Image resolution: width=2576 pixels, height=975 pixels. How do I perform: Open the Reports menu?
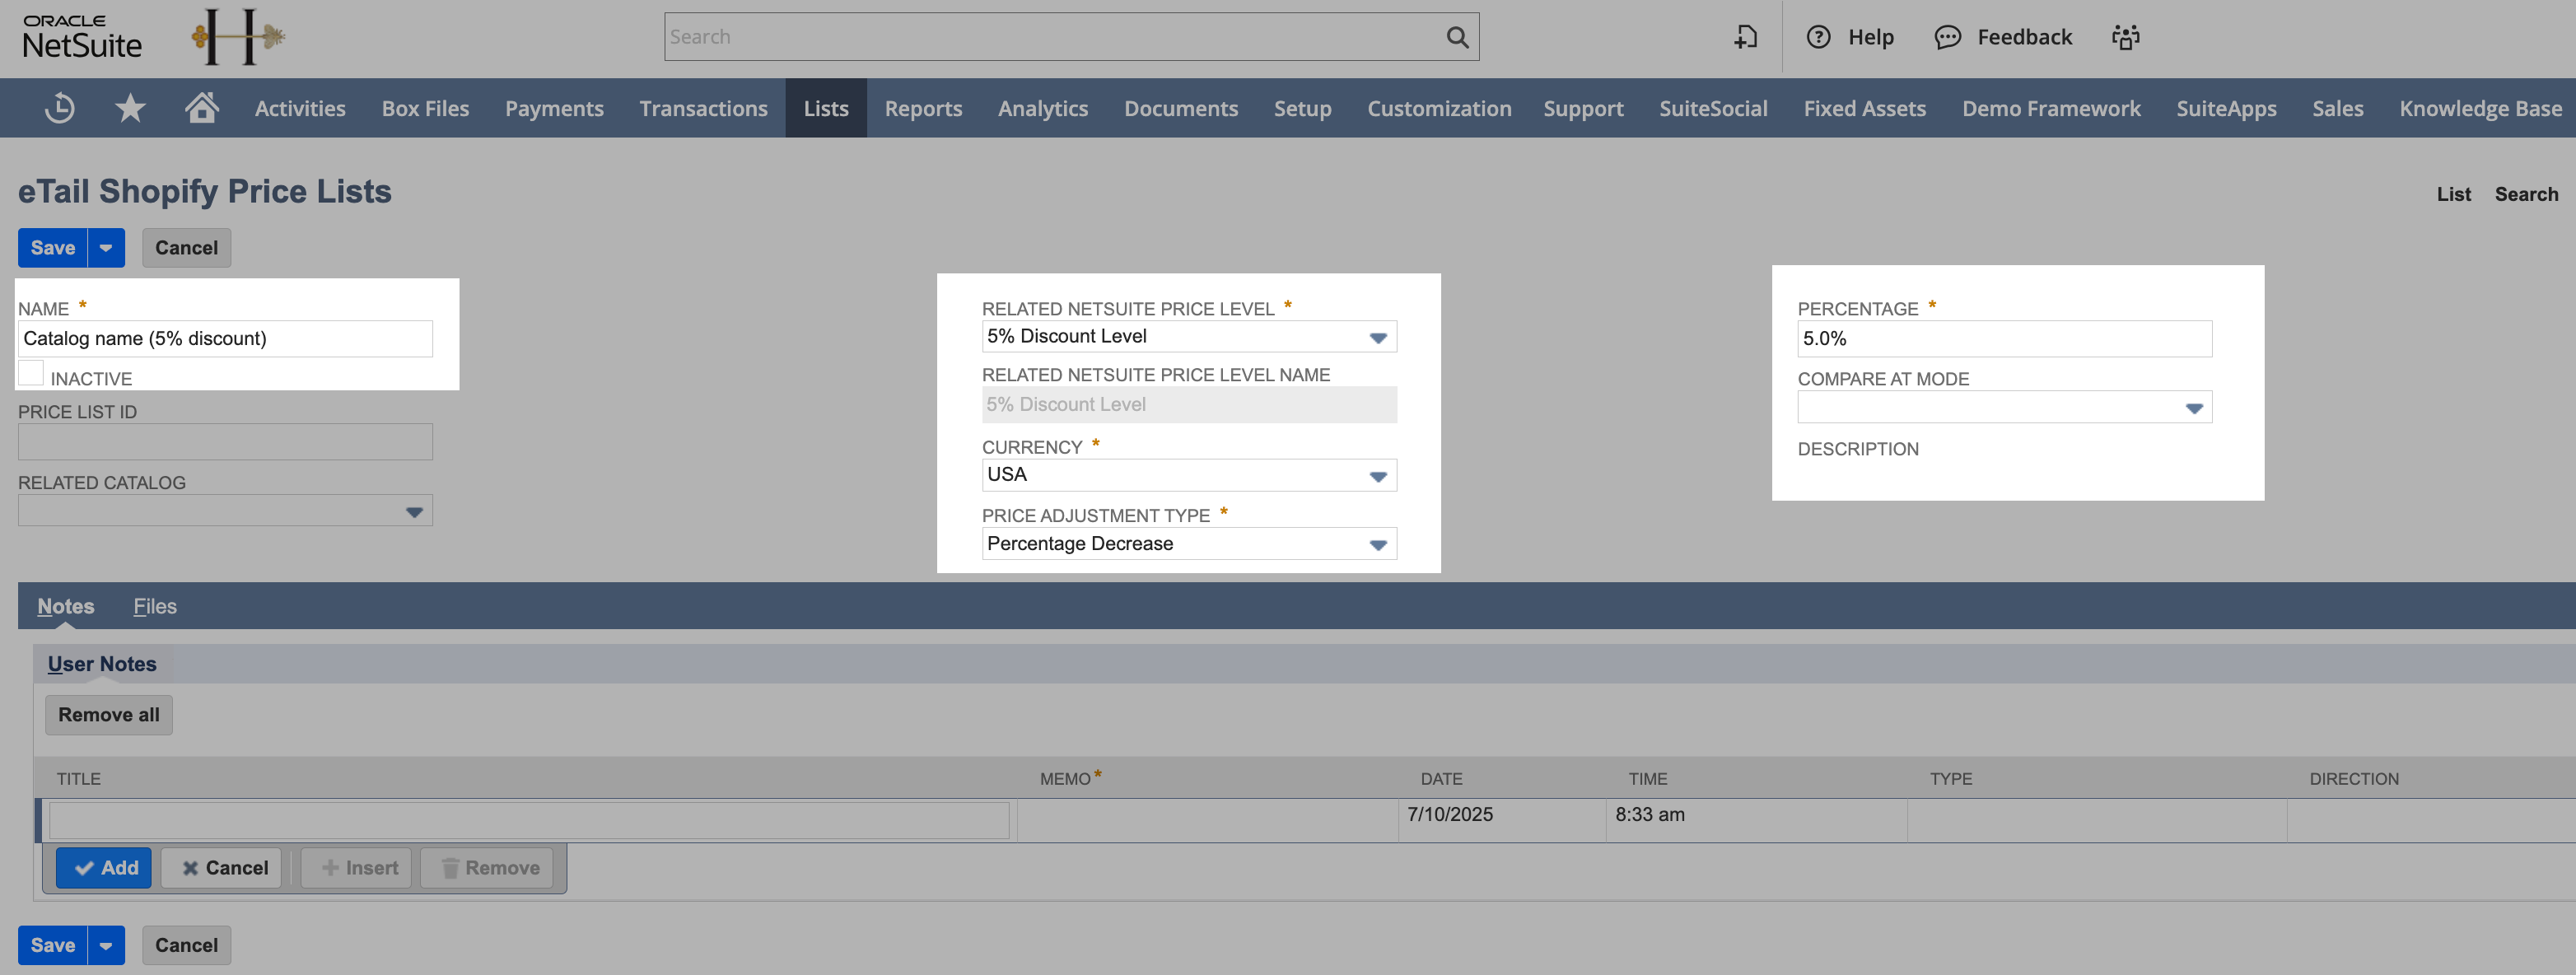pyautogui.click(x=923, y=108)
